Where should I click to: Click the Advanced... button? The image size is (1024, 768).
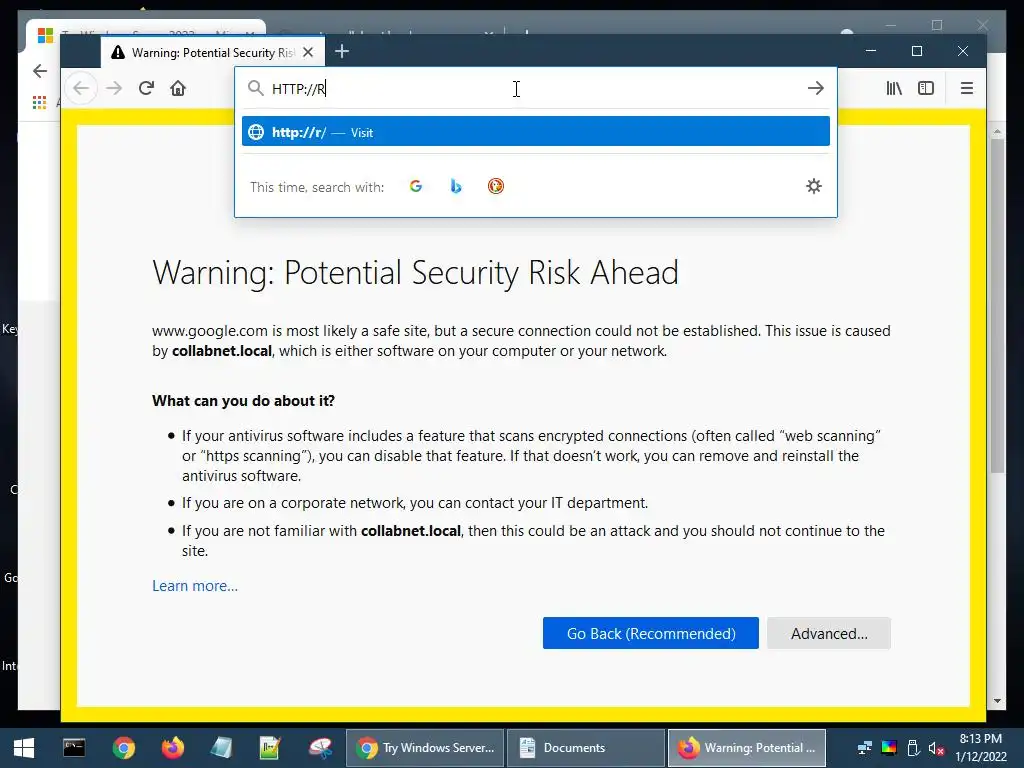[x=829, y=633]
